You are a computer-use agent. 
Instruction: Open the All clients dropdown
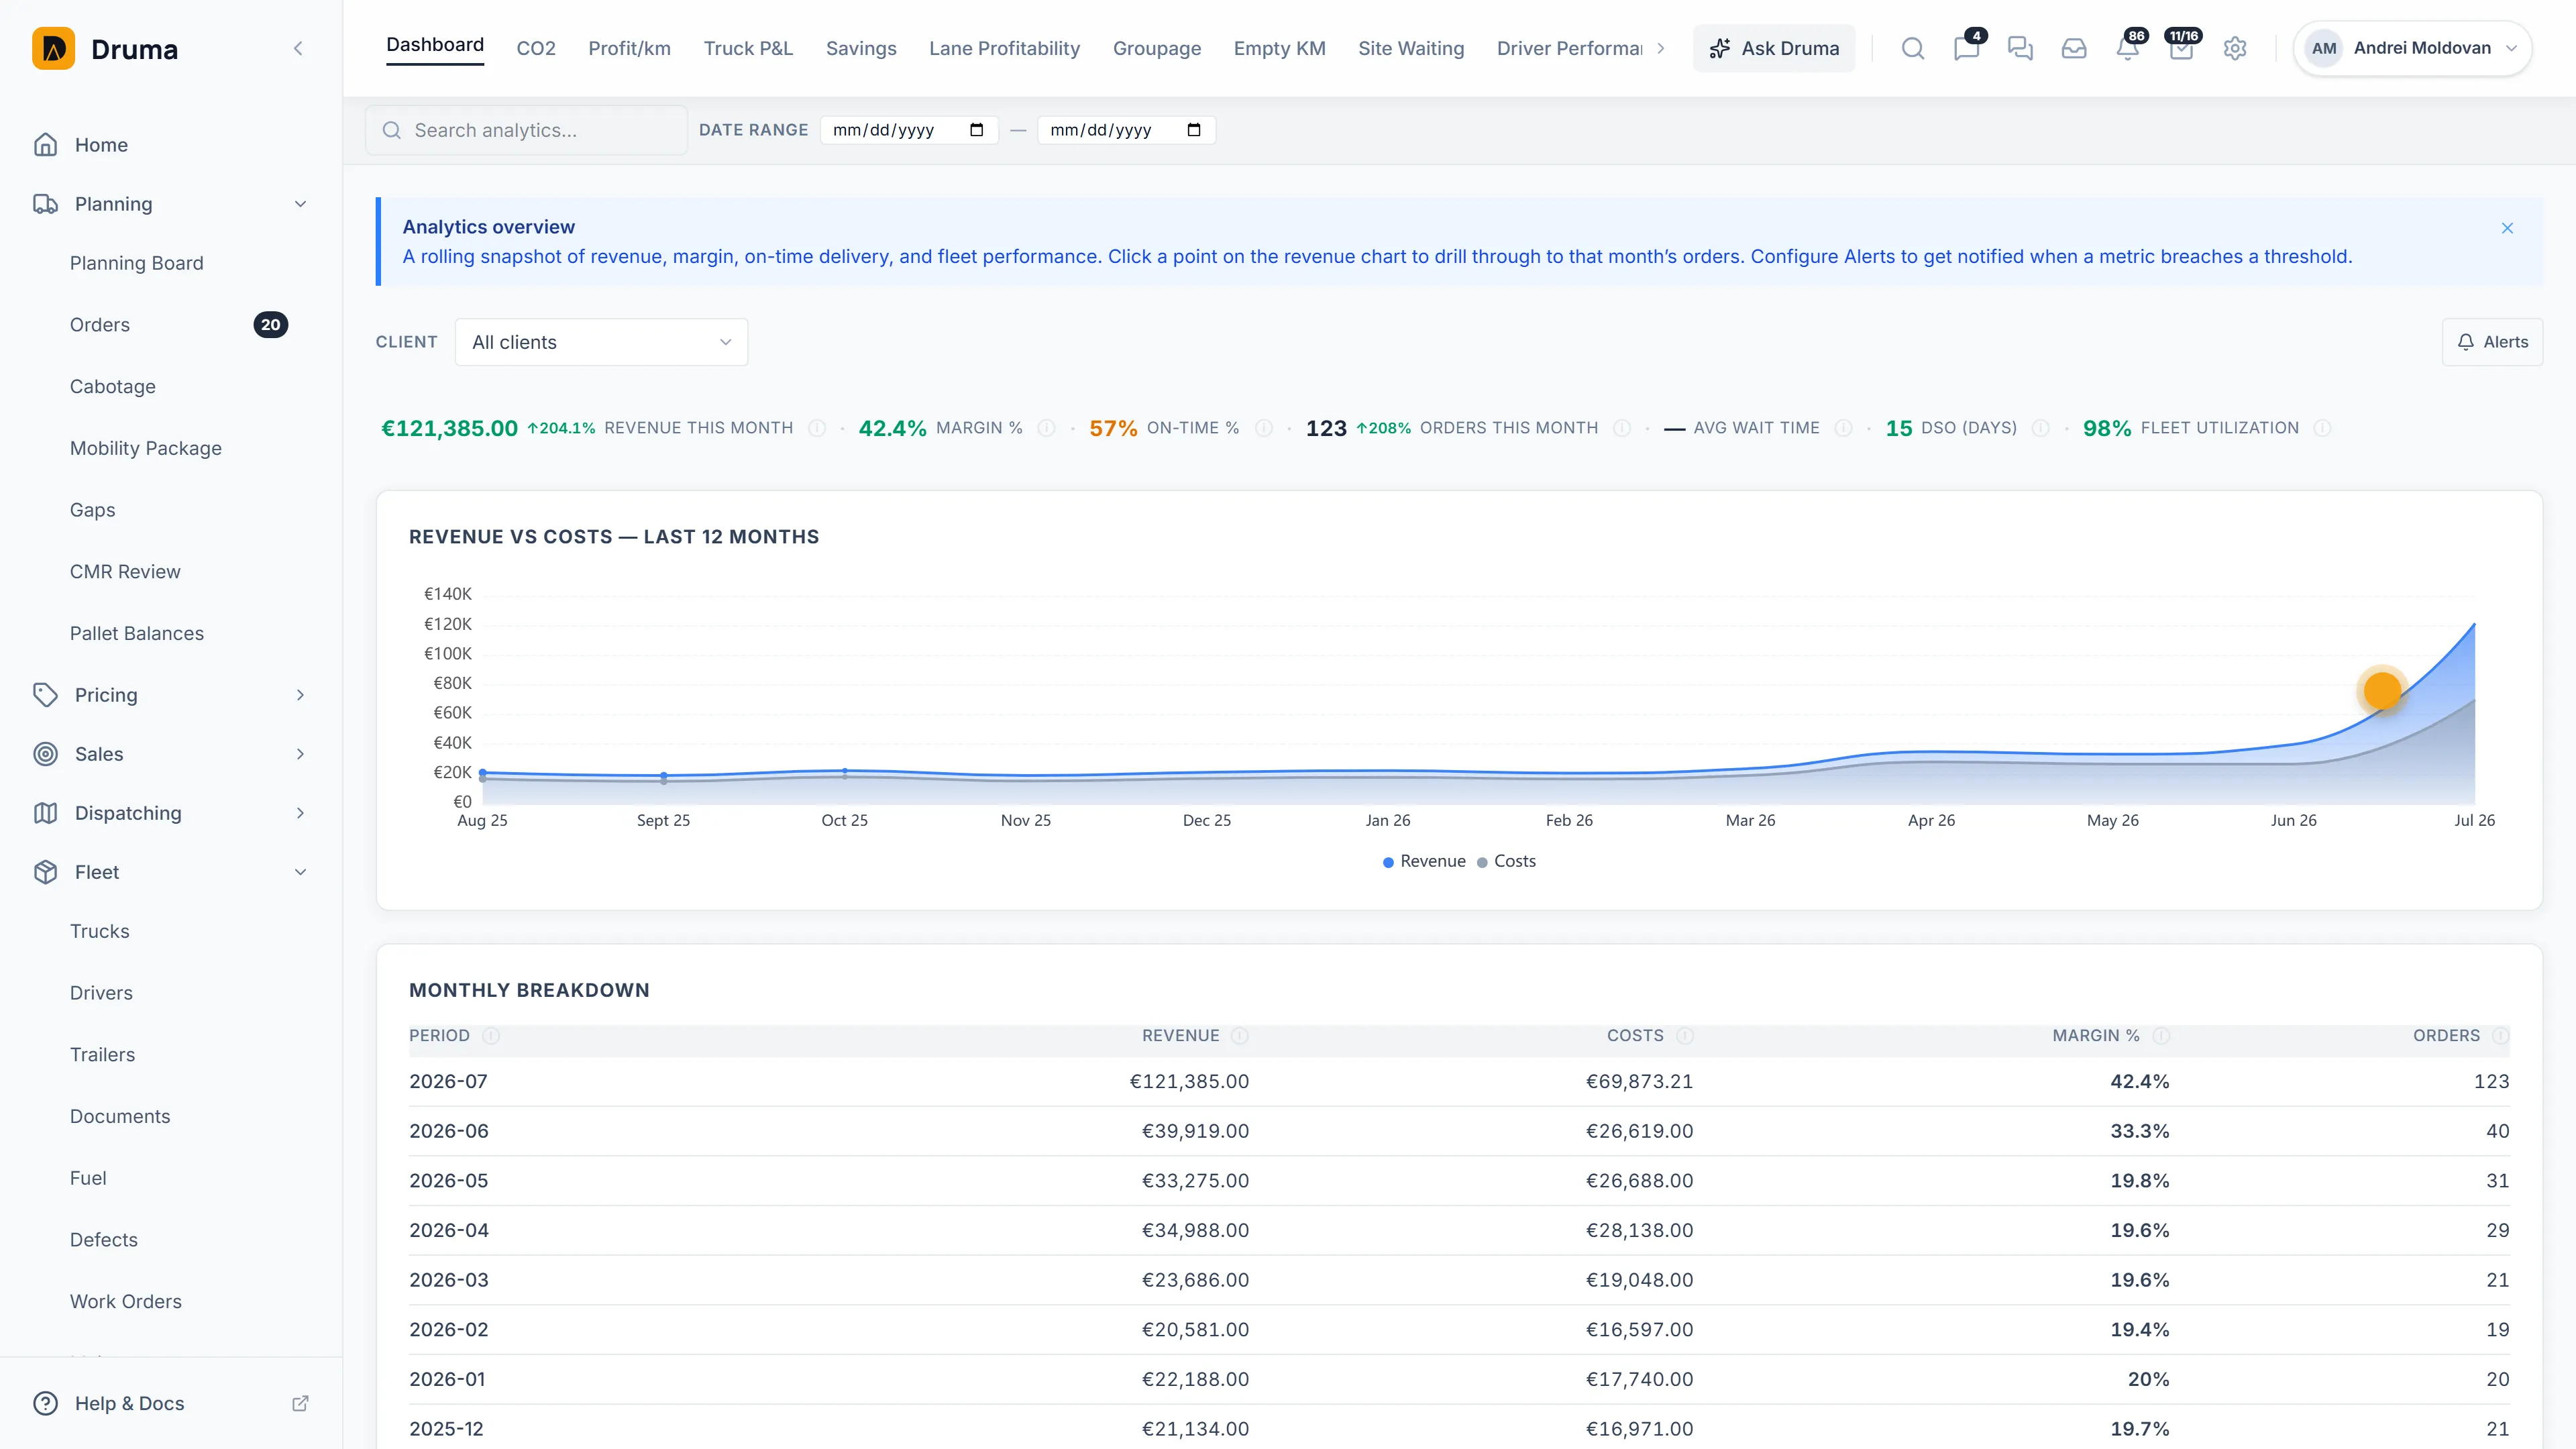[x=601, y=342]
